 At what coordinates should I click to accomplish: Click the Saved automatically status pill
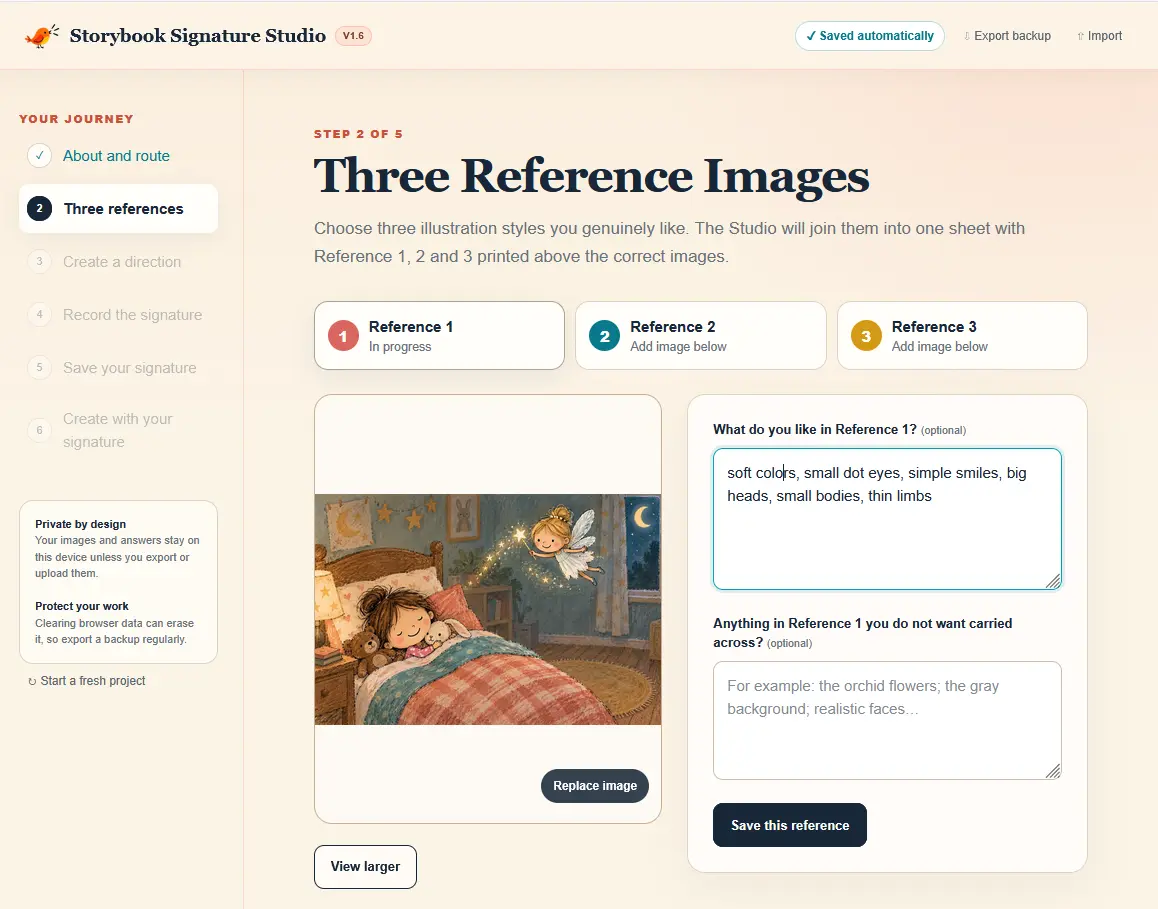coord(869,35)
